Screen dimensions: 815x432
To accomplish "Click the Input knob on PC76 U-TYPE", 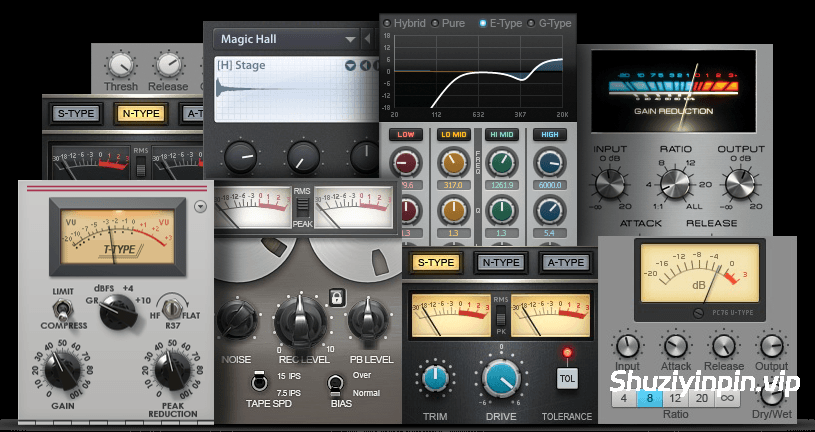I will 627,346.
